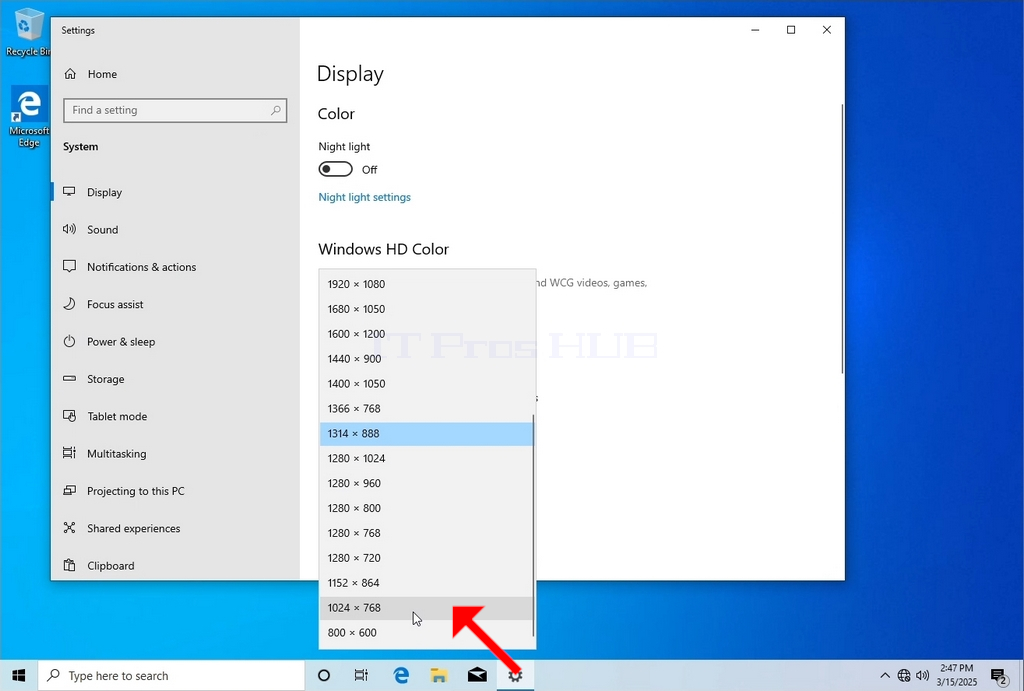Open the Windows Start menu
Image resolution: width=1024 pixels, height=691 pixels.
coord(18,675)
